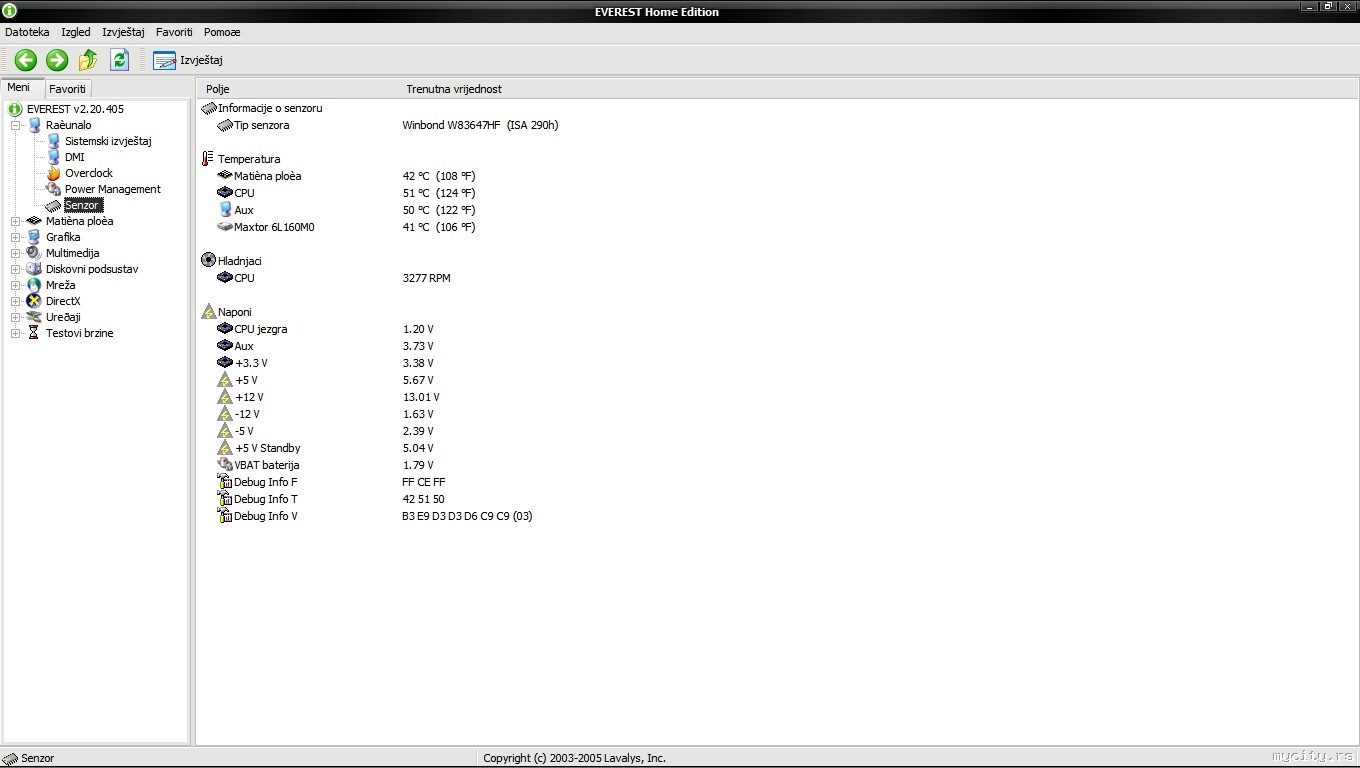Screen dimensions: 1360x768
Task: Switch to the Favoriti tab in the sidebar
Action: [x=68, y=89]
